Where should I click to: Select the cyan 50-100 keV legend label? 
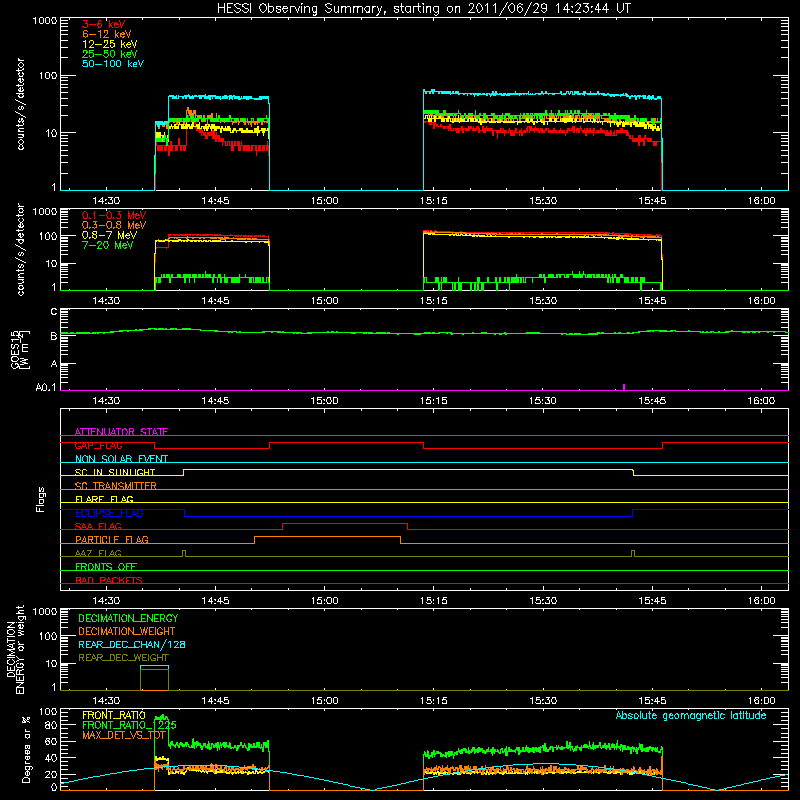click(113, 64)
